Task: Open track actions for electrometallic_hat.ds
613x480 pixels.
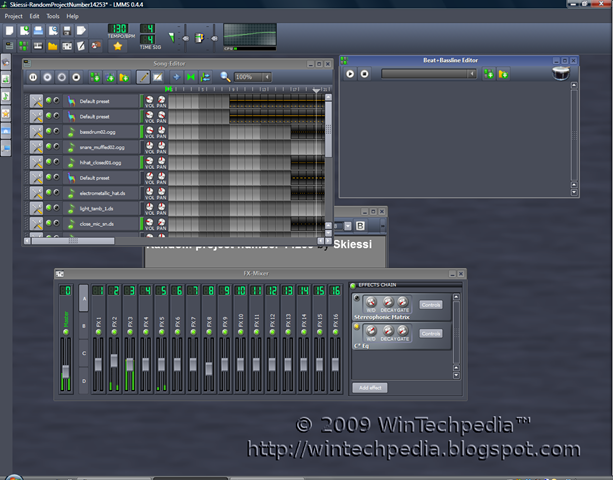Action: point(36,193)
